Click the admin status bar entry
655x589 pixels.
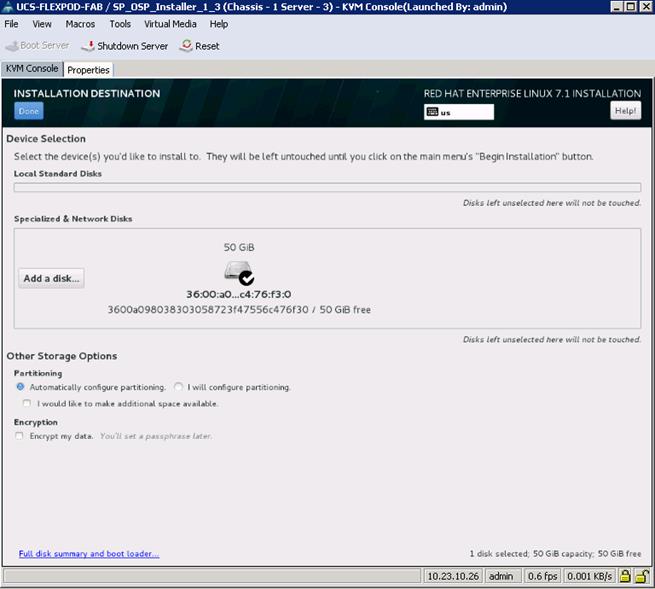tap(501, 576)
